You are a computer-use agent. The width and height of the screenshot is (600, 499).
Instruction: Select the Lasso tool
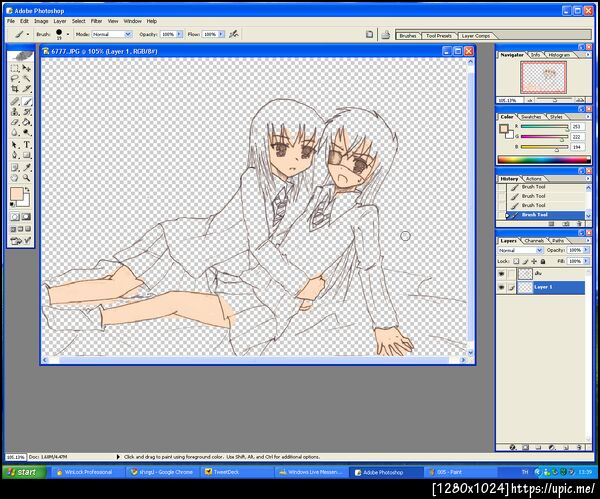coord(15,78)
